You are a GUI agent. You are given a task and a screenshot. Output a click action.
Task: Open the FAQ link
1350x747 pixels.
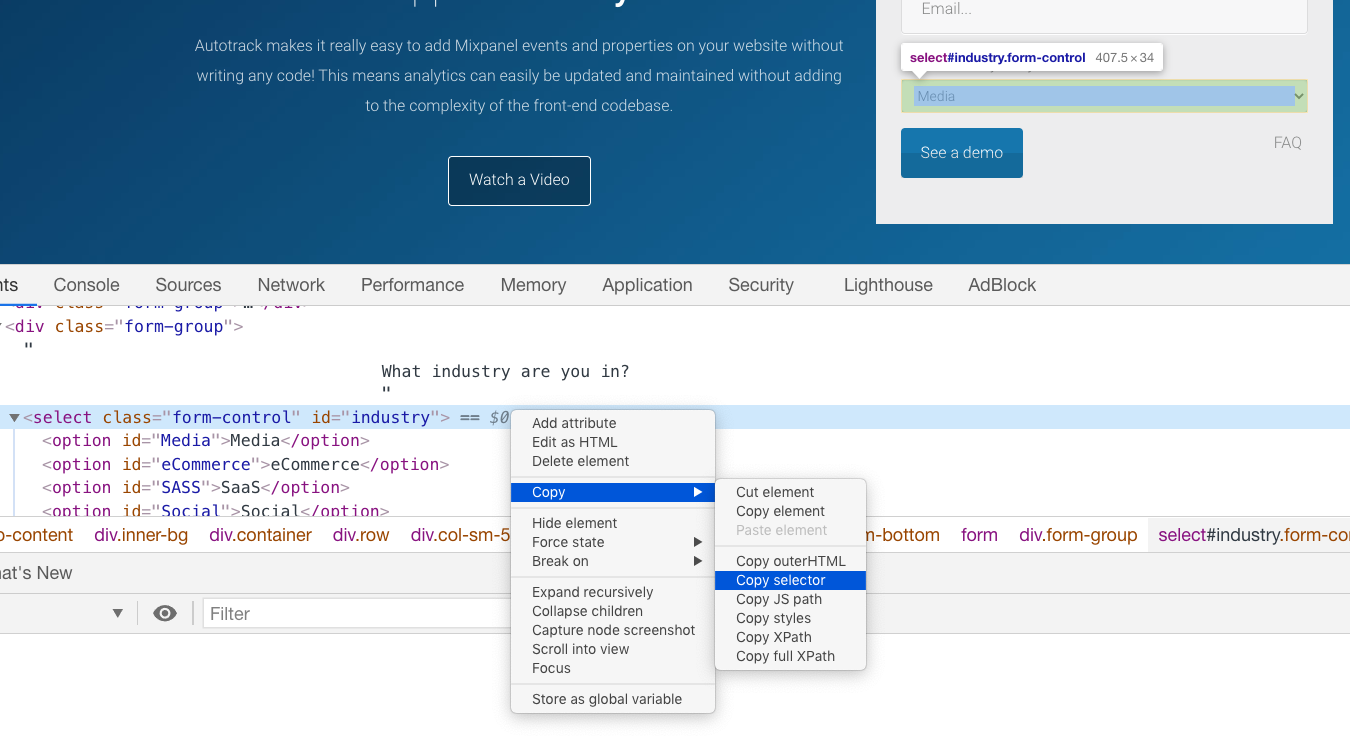(x=1288, y=143)
